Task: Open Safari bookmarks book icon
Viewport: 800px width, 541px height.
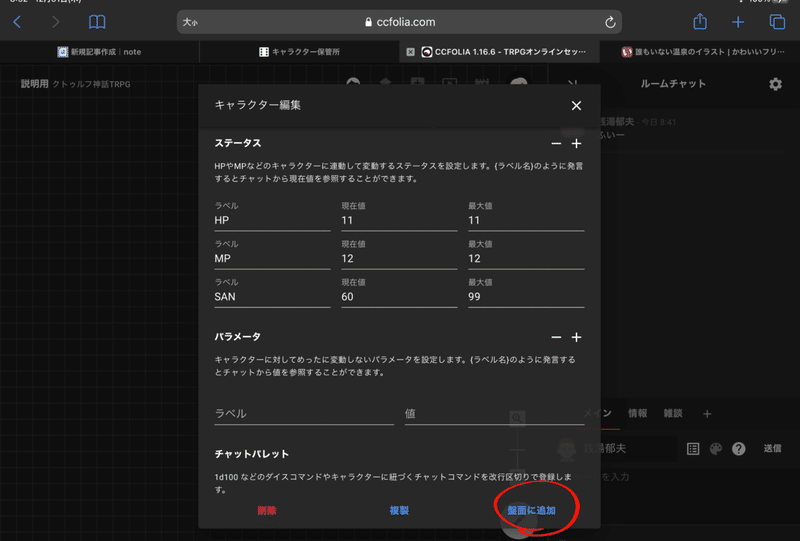Action: (97, 22)
